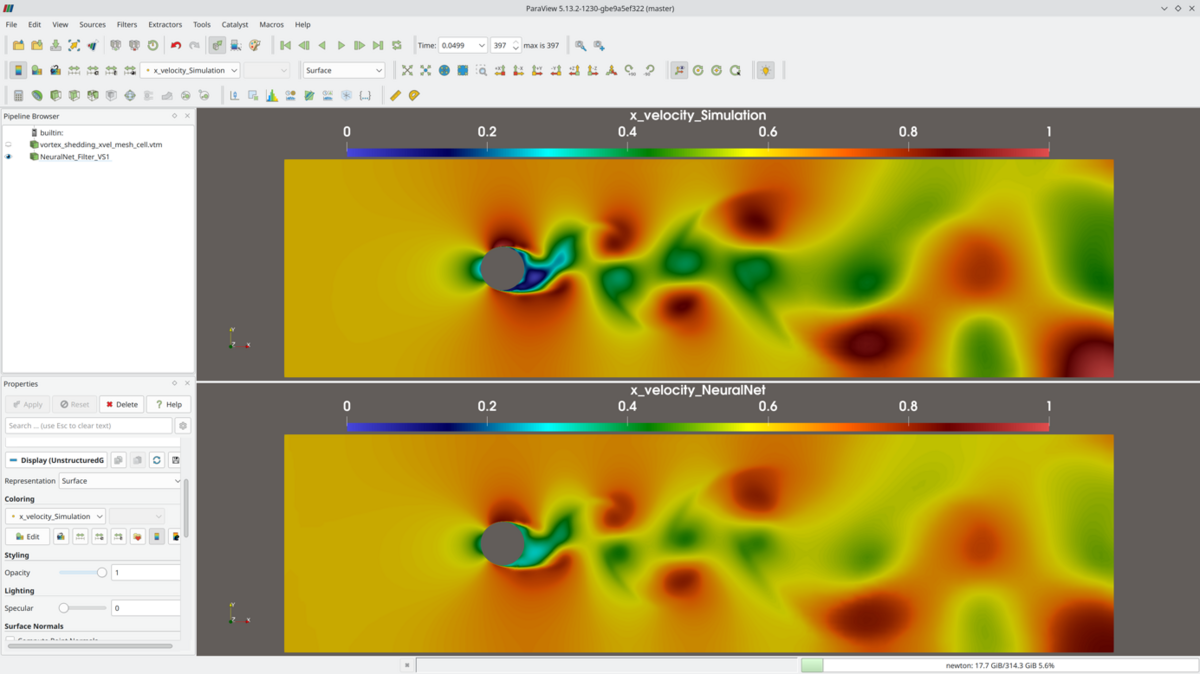Show NeuralNet_Filter_VS1 via eye icon

click(x=9, y=157)
